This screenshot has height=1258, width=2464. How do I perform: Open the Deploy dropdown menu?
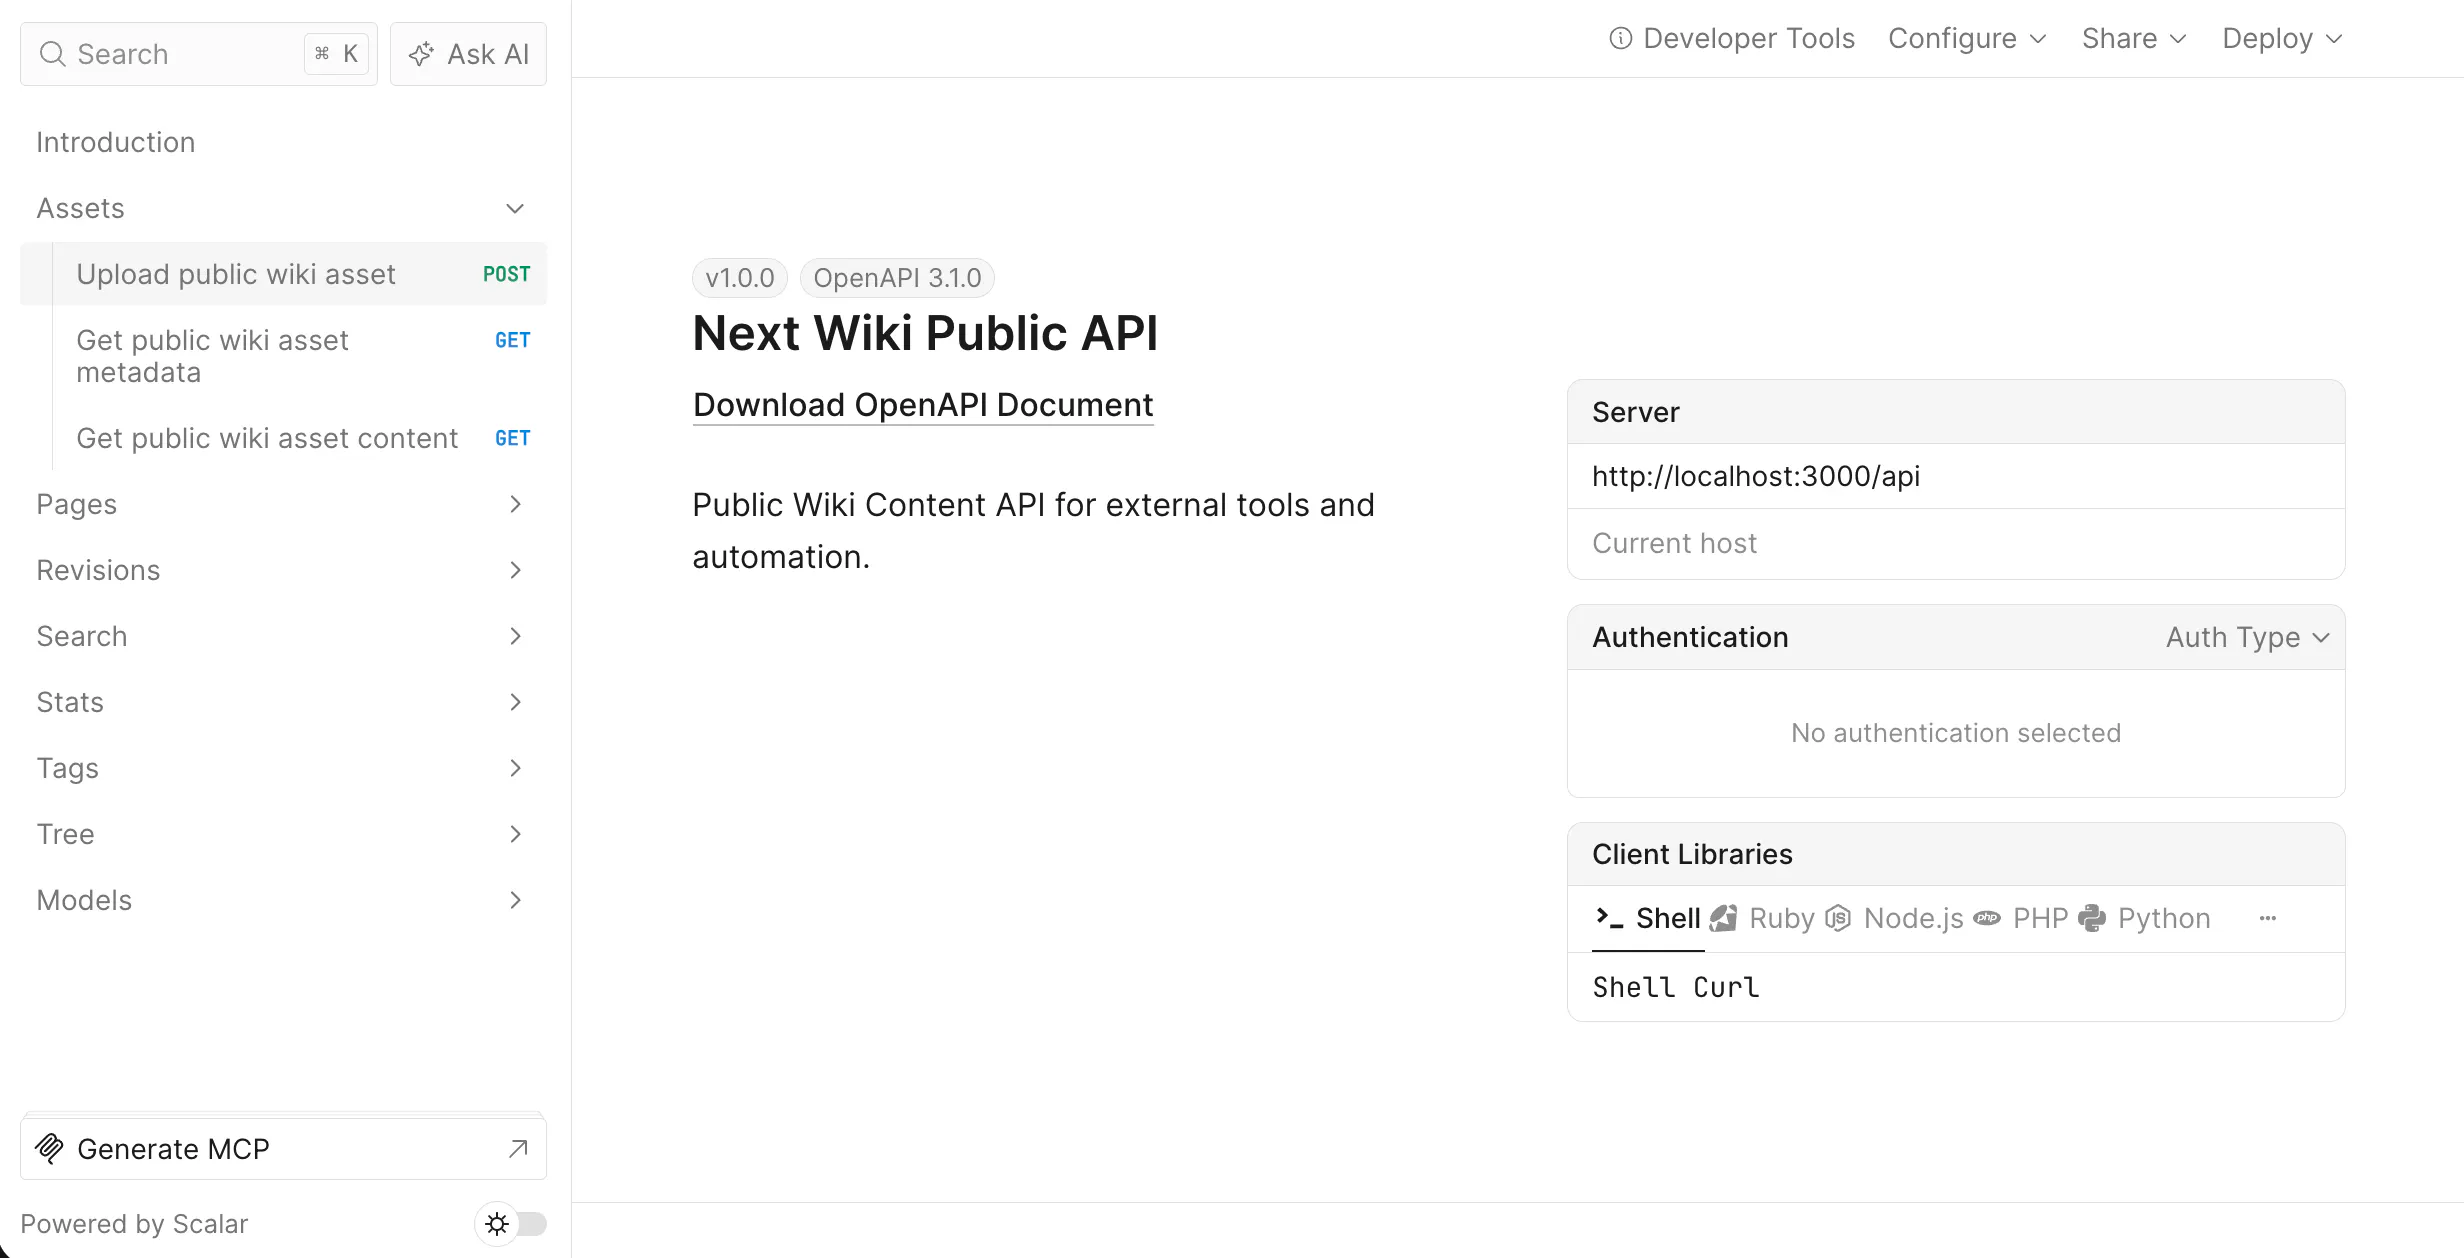(x=2282, y=38)
